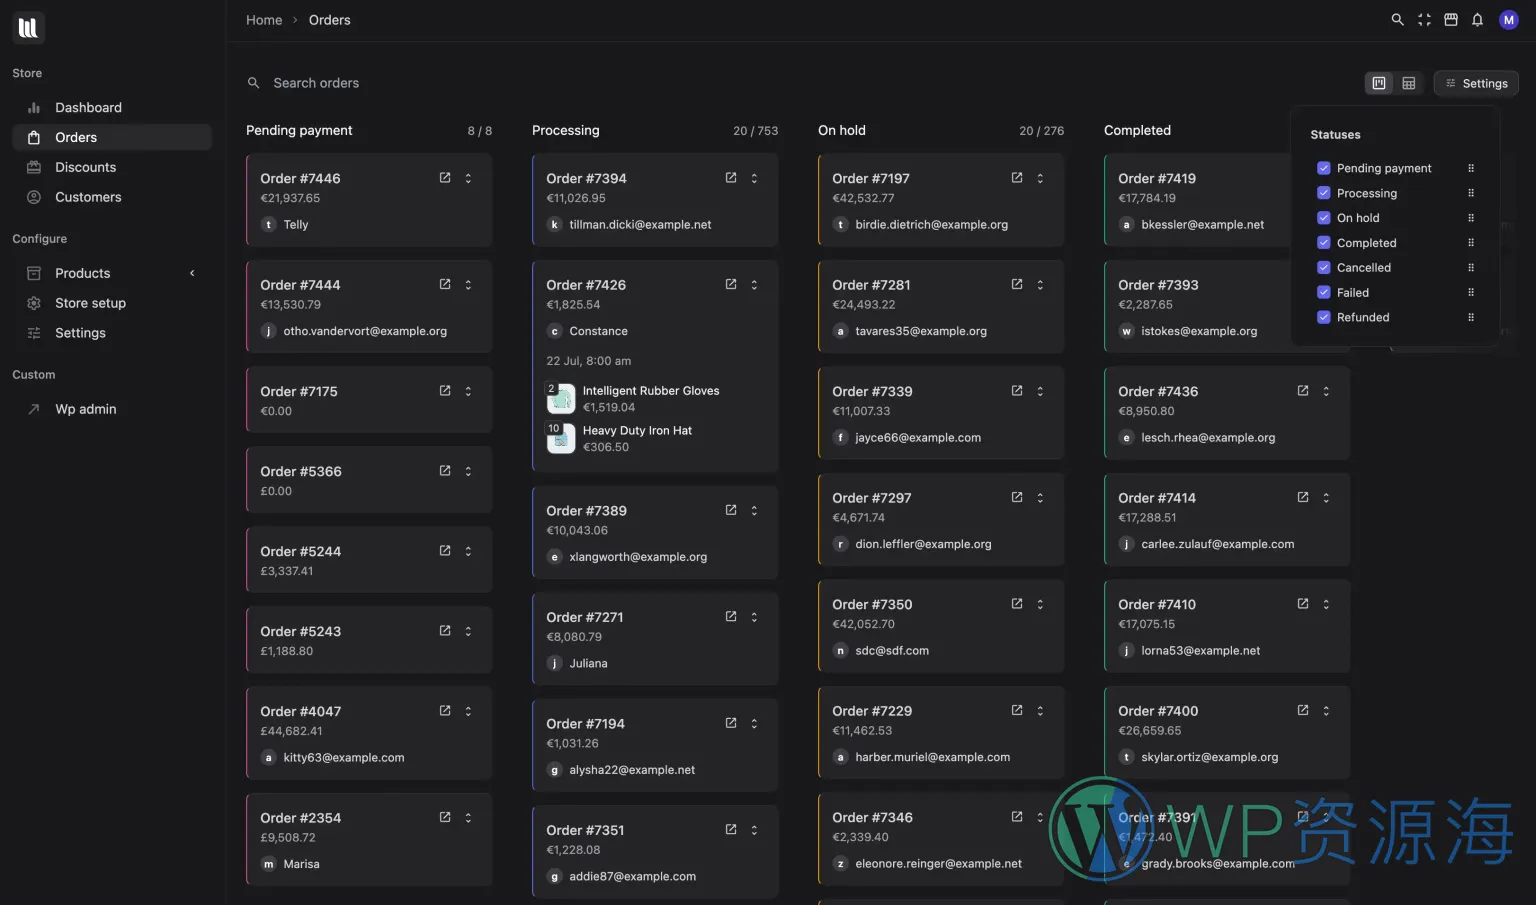Open Order #7444 external link icon
The image size is (1536, 905).
pos(445,285)
